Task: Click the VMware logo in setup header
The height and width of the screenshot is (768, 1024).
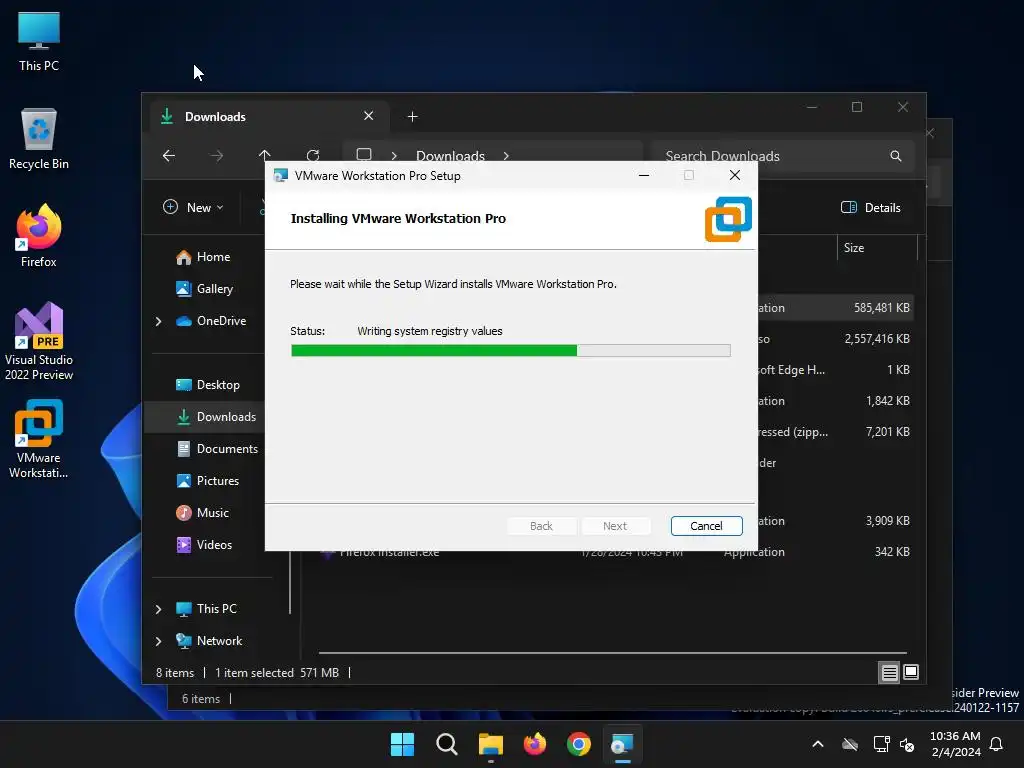Action: click(x=728, y=219)
